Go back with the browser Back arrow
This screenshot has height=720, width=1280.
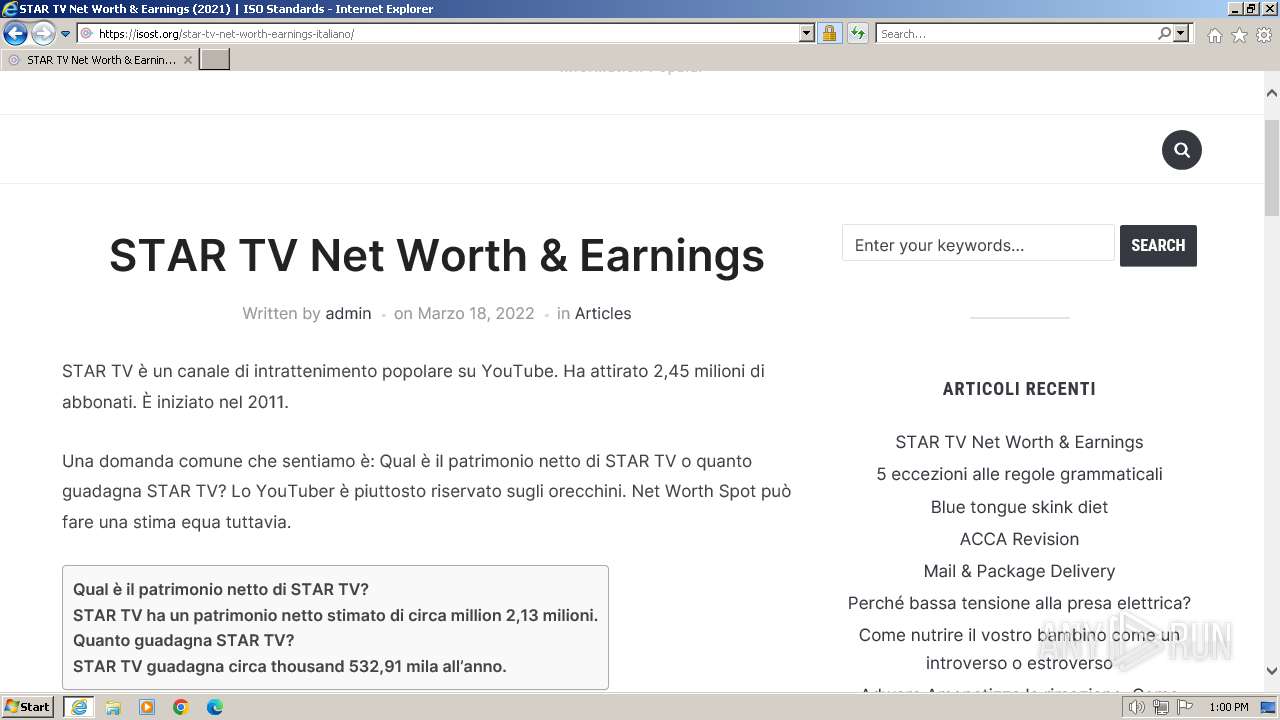coord(15,34)
